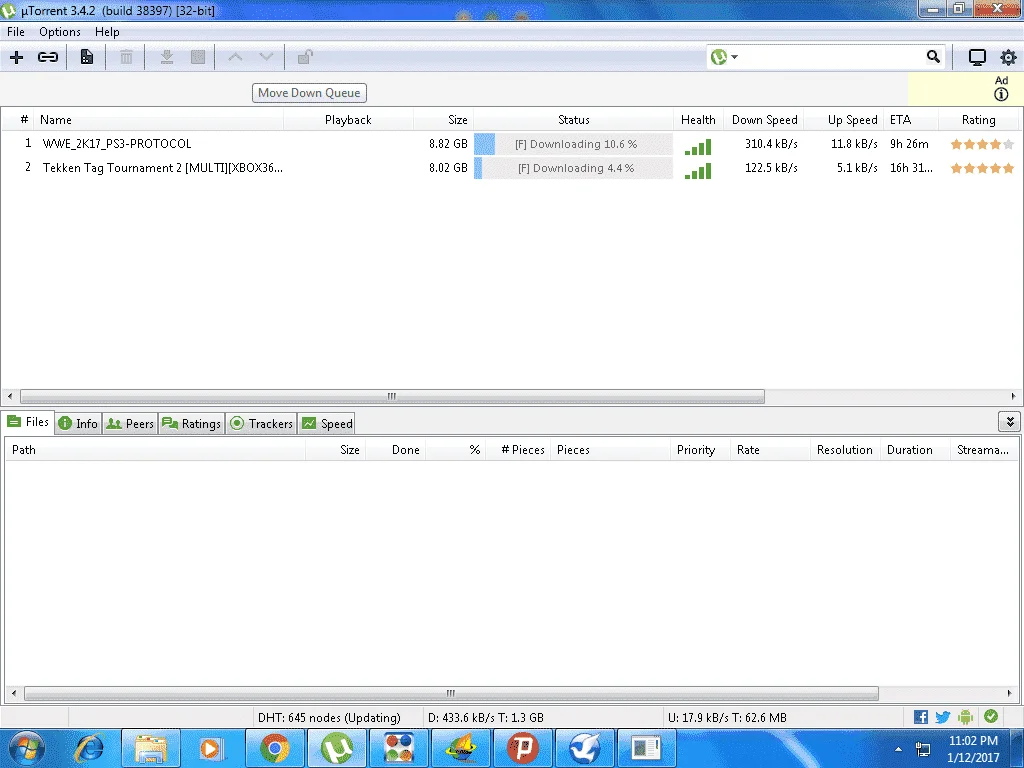Viewport: 1024px width, 768px height.
Task: Click the Facebook icon in status bar
Action: pos(921,717)
